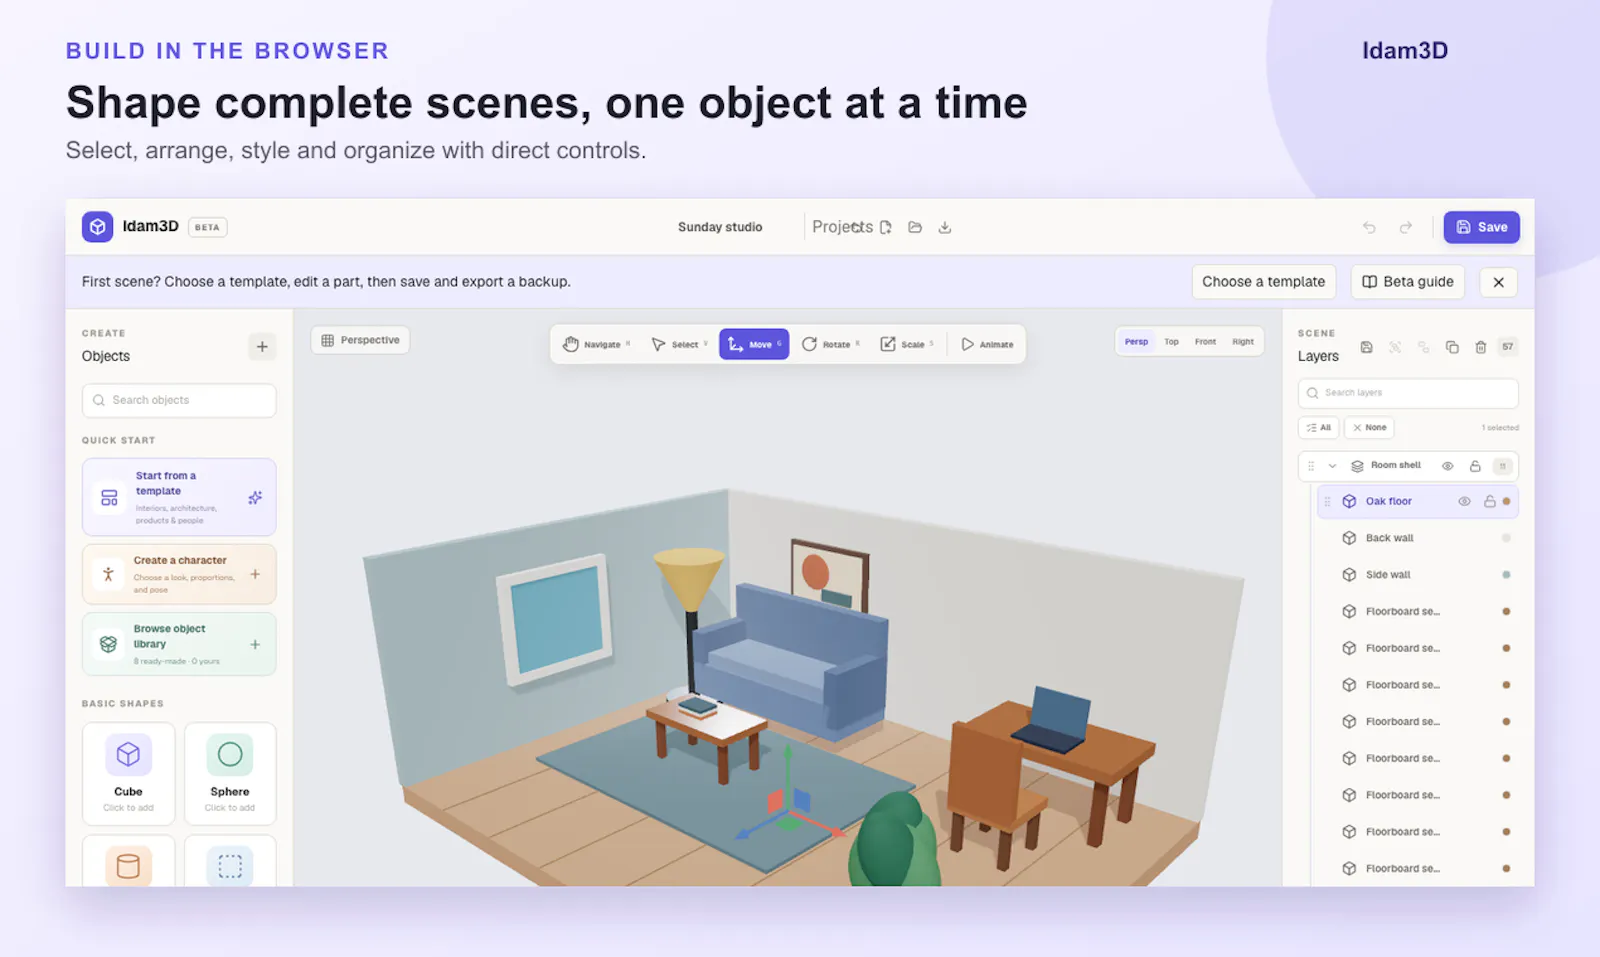The width and height of the screenshot is (1600, 957).
Task: Click the trash delete icon in Layers header
Action: pos(1481,347)
